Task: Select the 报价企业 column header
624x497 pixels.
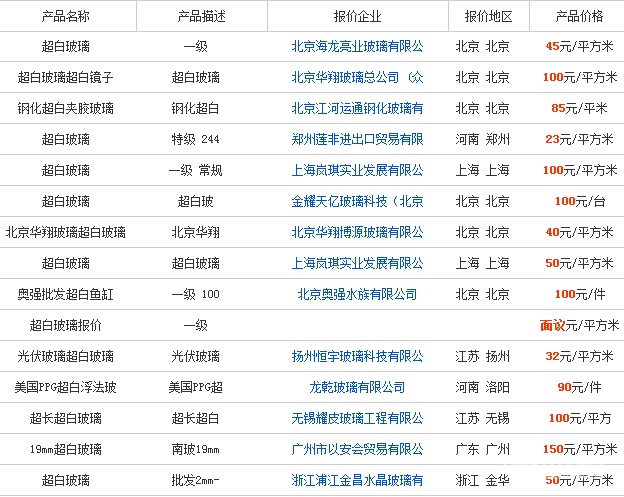Action: coord(357,16)
